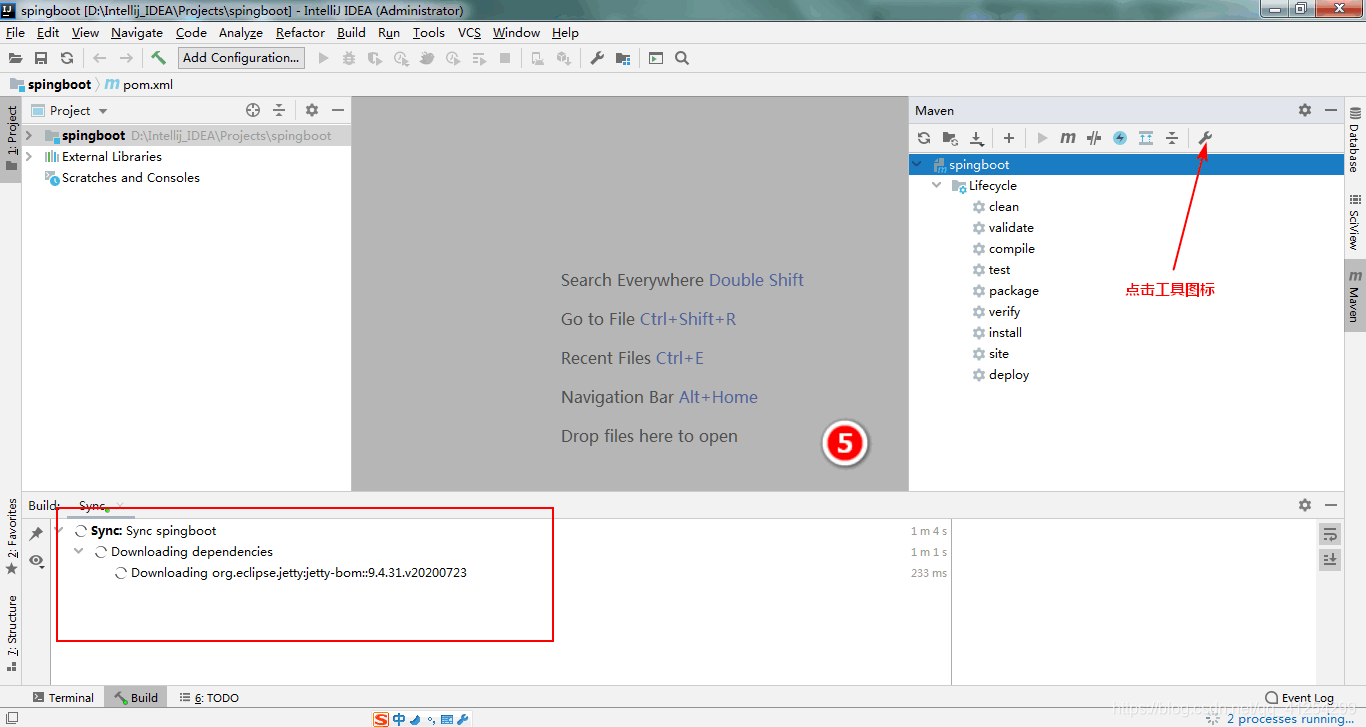Collapse all in Maven toolbar
1366x727 pixels.
coord(1172,138)
